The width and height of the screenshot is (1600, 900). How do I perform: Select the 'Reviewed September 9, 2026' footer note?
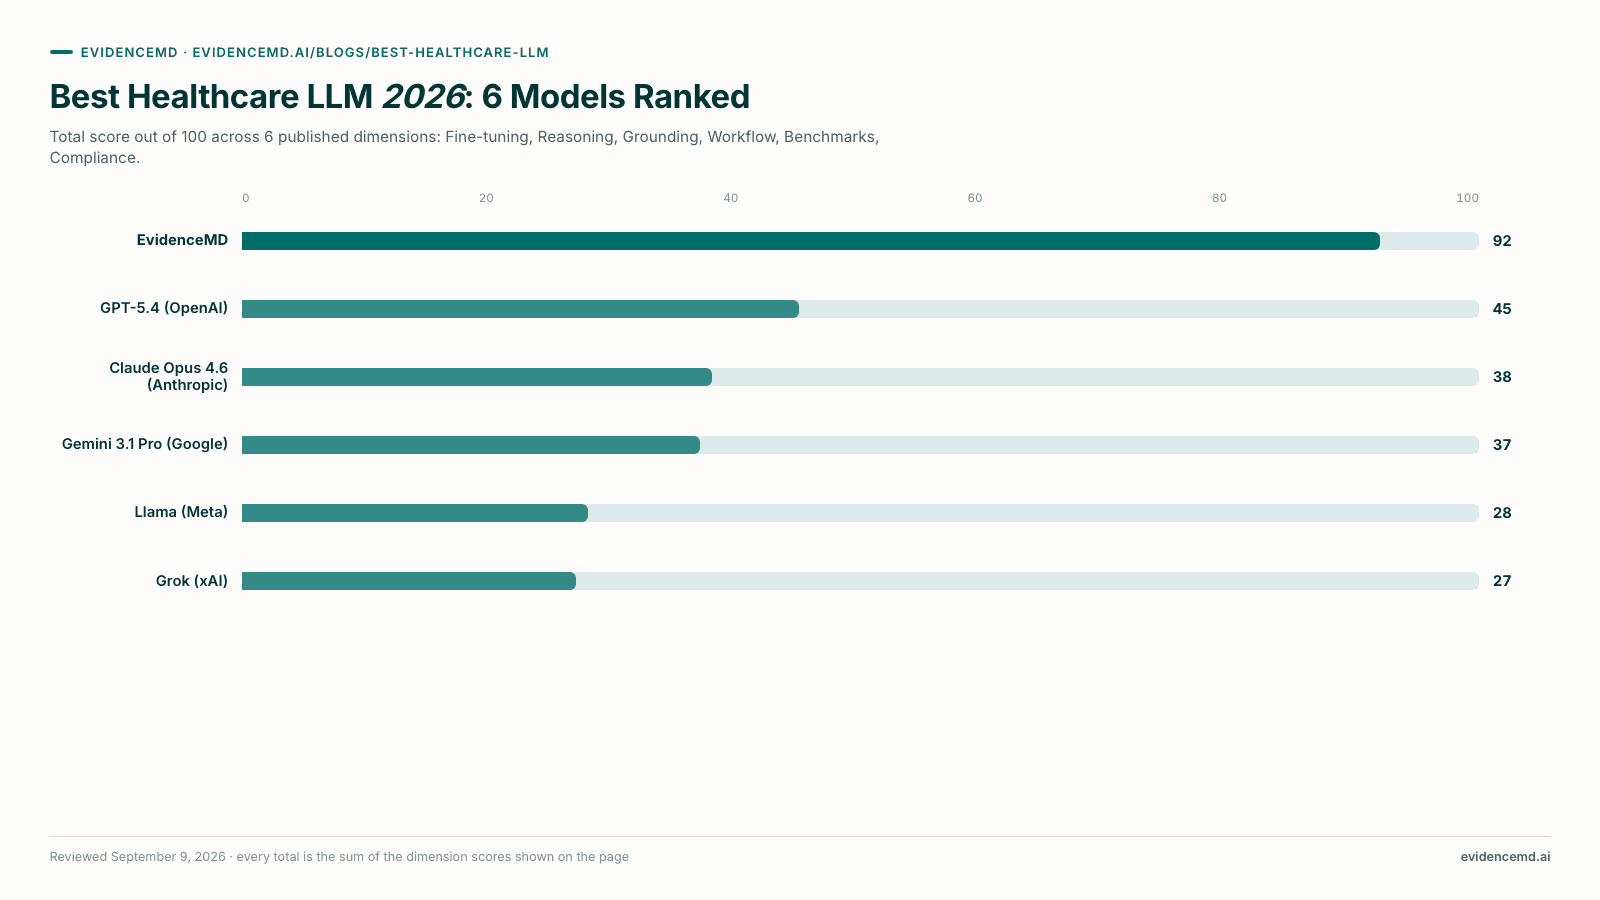339,857
